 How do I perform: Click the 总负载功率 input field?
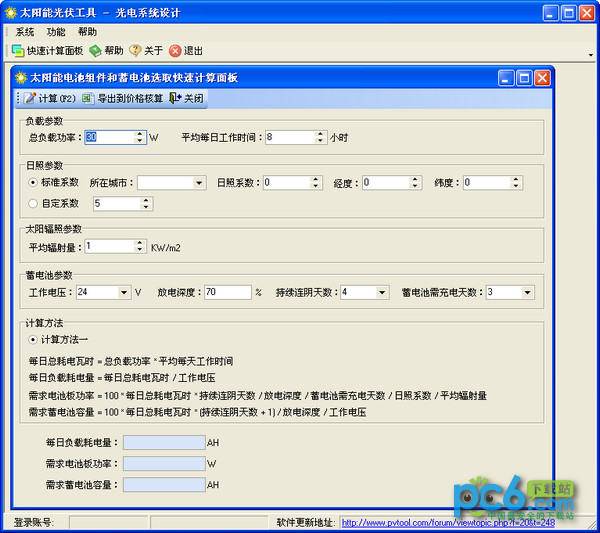click(x=107, y=137)
